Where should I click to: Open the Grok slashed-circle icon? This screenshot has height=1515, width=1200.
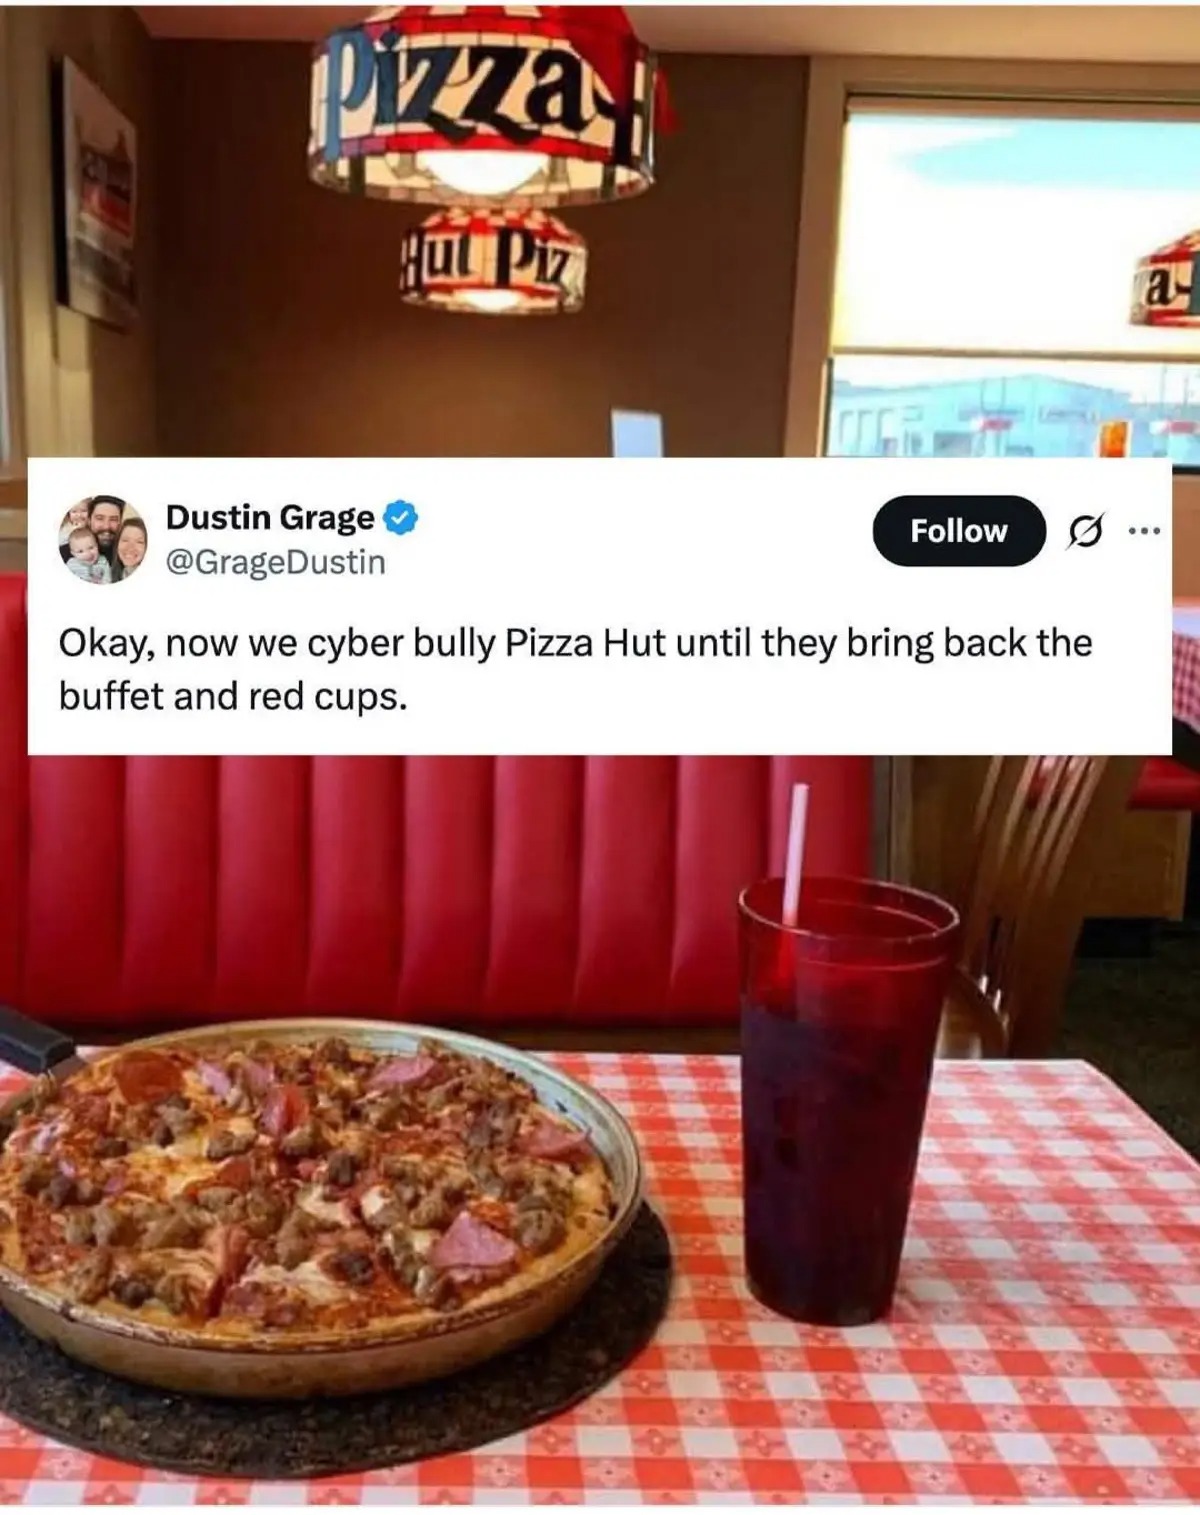tap(1086, 531)
